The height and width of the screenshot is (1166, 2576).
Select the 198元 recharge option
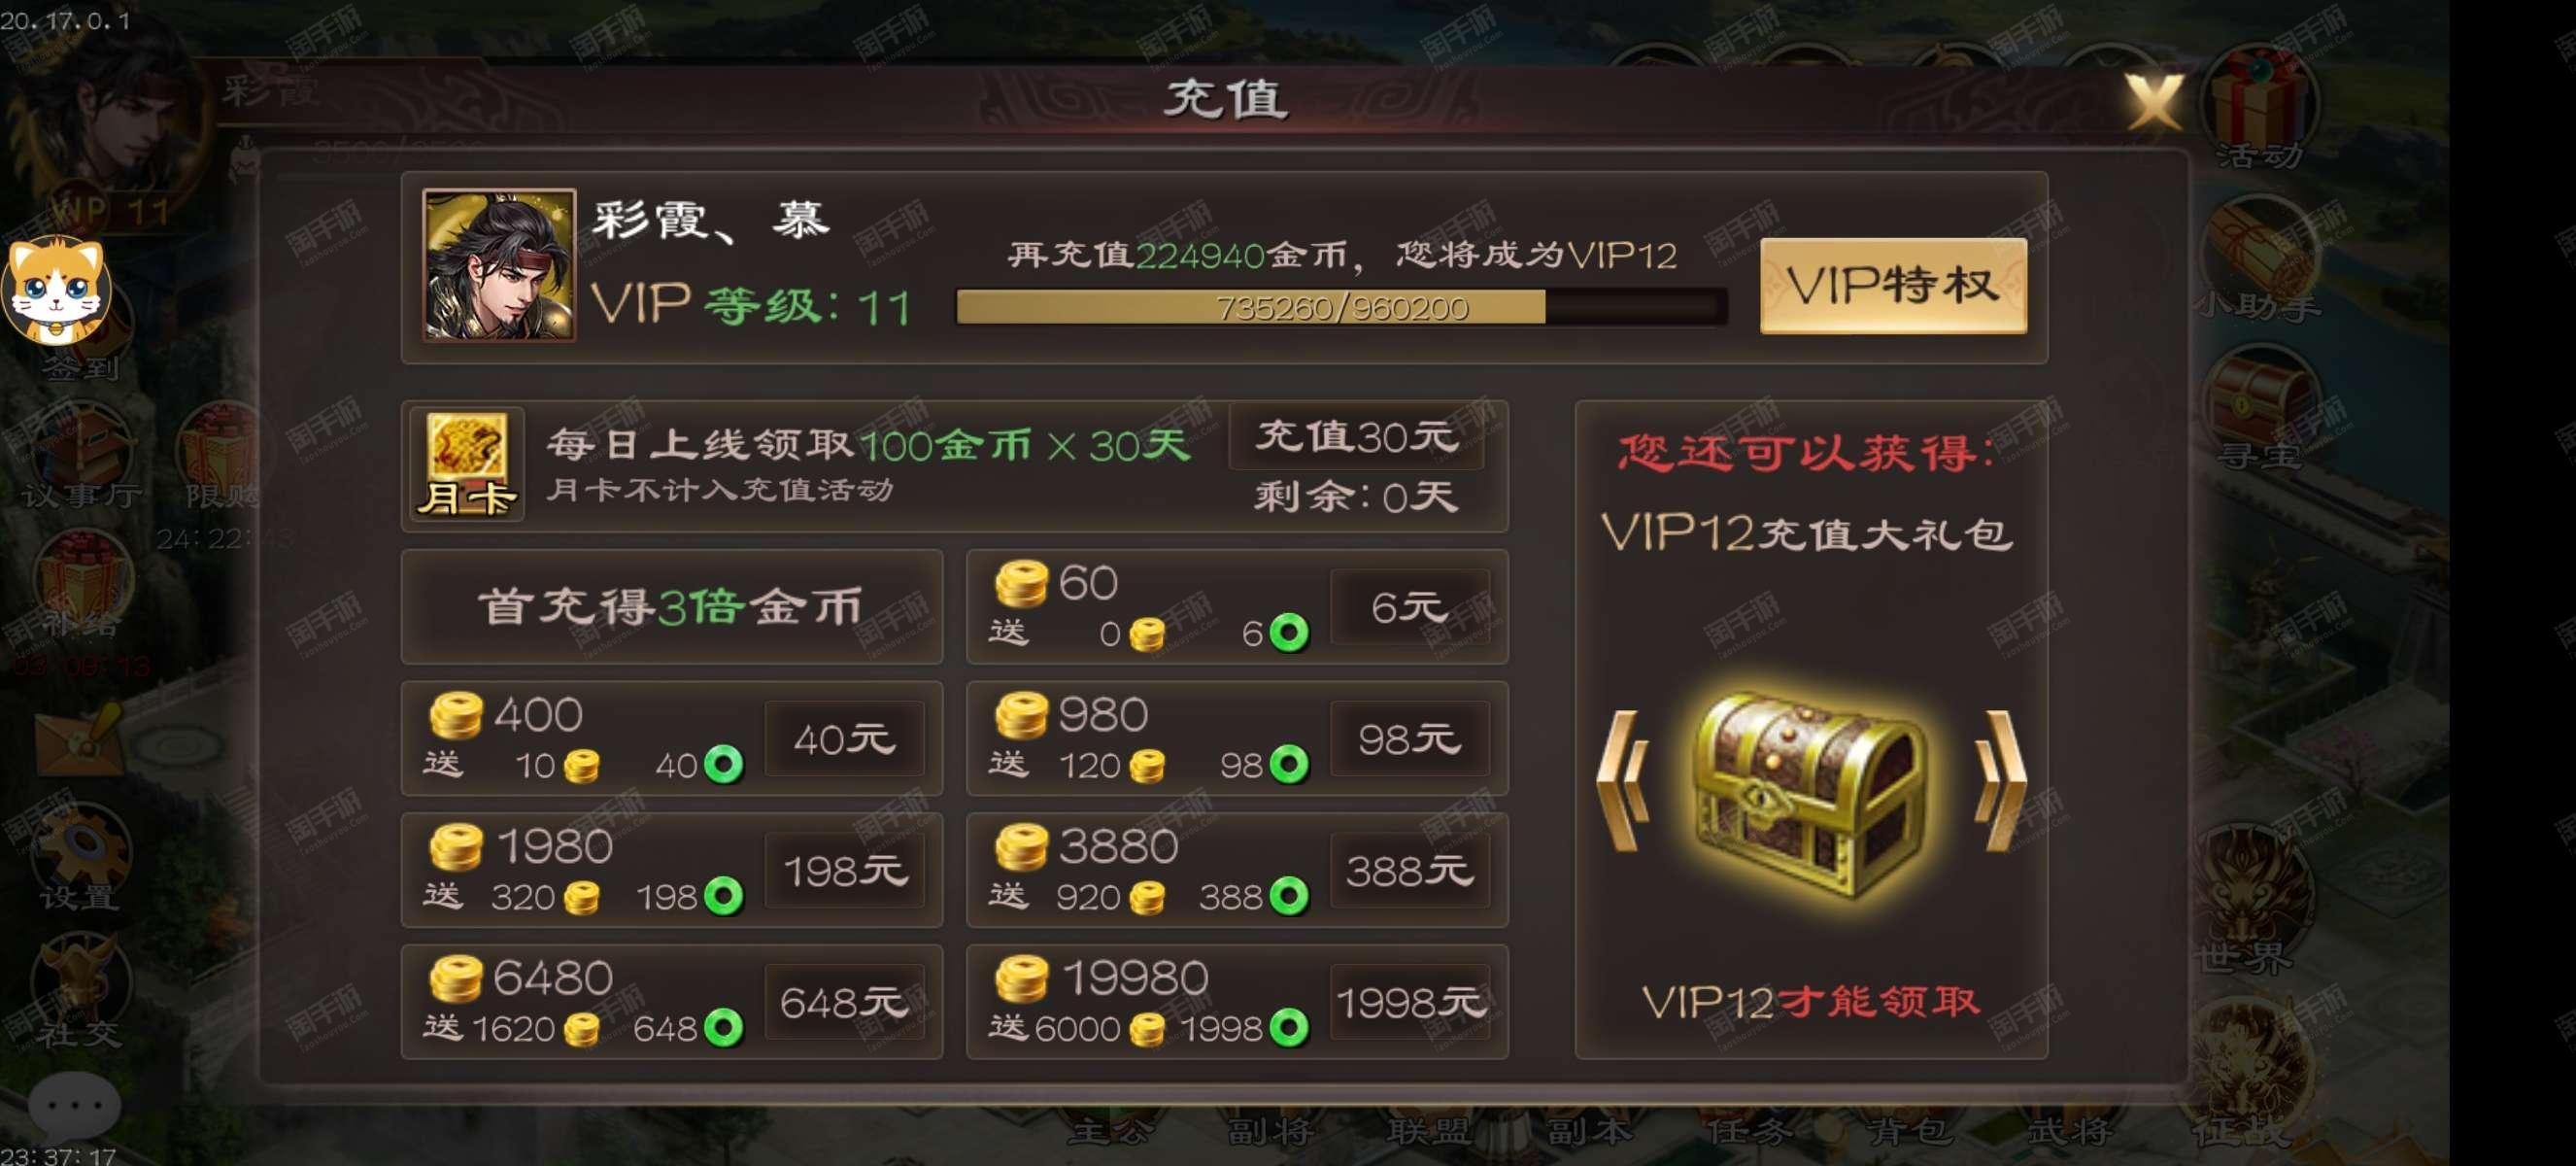tap(844, 871)
